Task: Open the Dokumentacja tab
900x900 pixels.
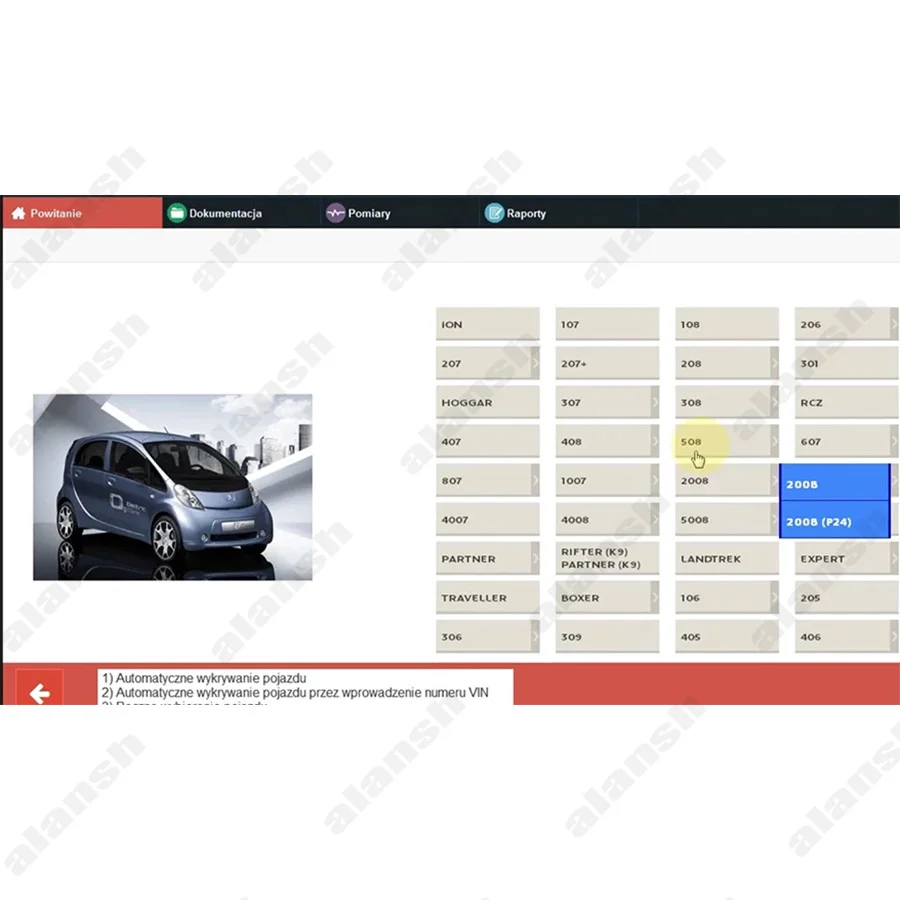Action: pos(242,212)
